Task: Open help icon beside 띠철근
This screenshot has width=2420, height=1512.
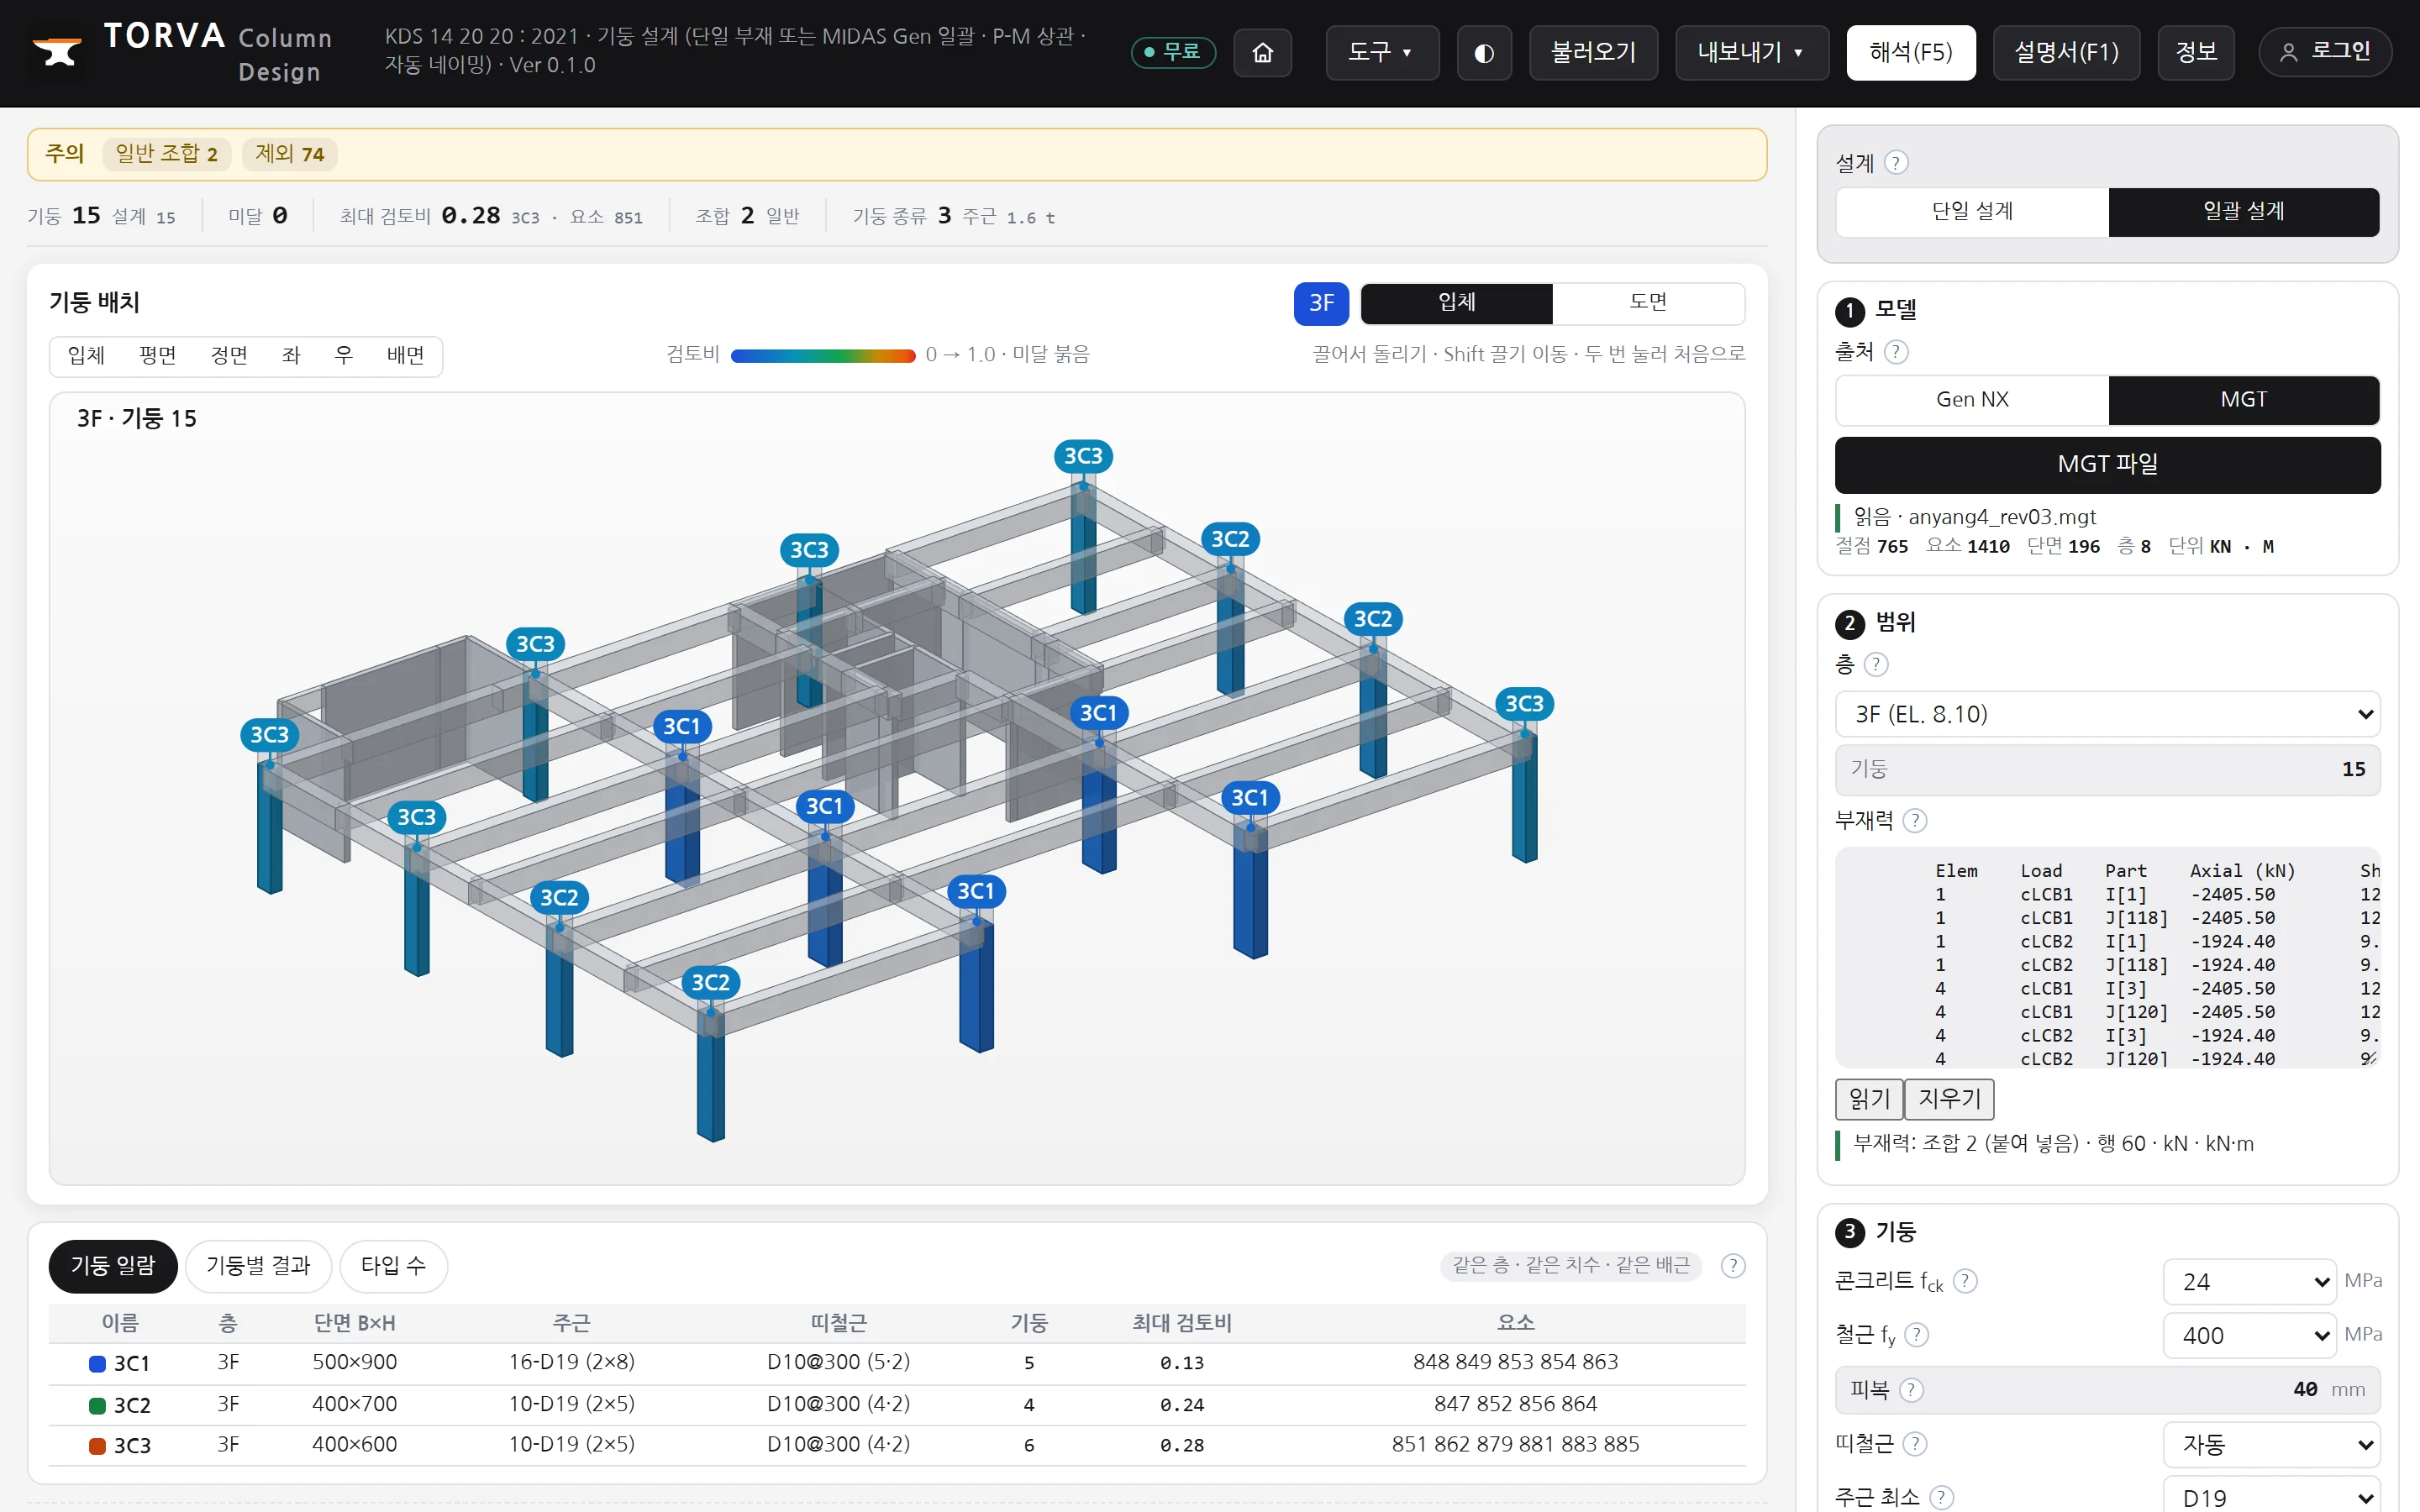Action: (x=1915, y=1443)
